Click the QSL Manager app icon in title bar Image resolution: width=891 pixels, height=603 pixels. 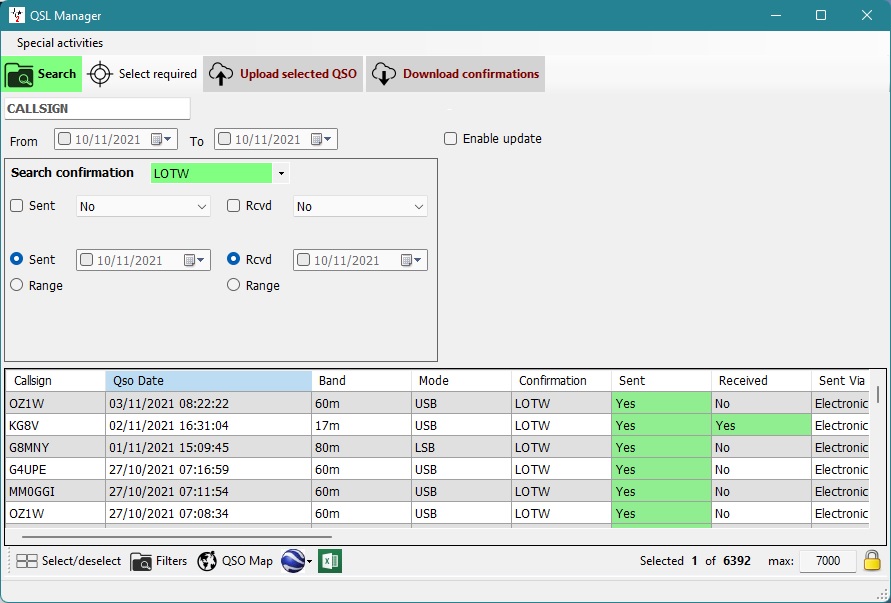click(x=16, y=15)
